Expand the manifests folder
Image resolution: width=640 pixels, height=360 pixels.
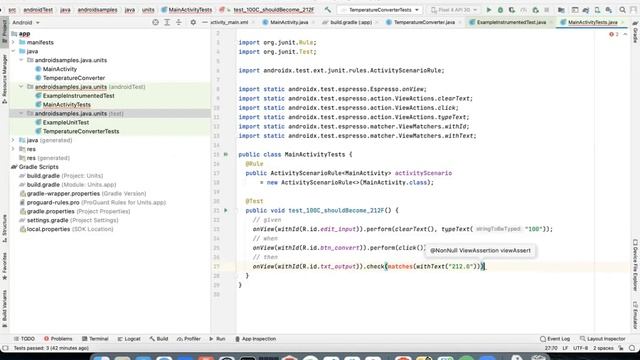click(13, 42)
